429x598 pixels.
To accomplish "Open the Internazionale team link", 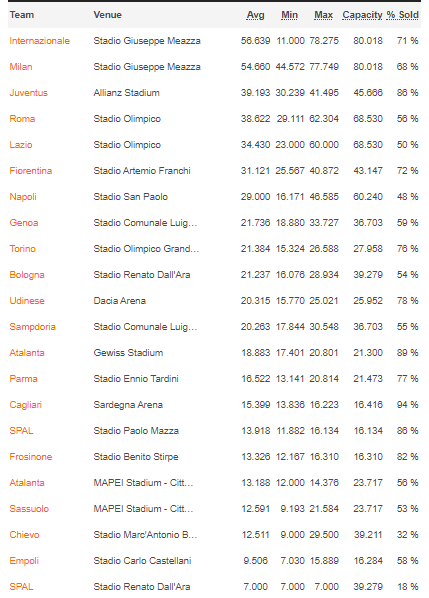I will click(x=40, y=41).
